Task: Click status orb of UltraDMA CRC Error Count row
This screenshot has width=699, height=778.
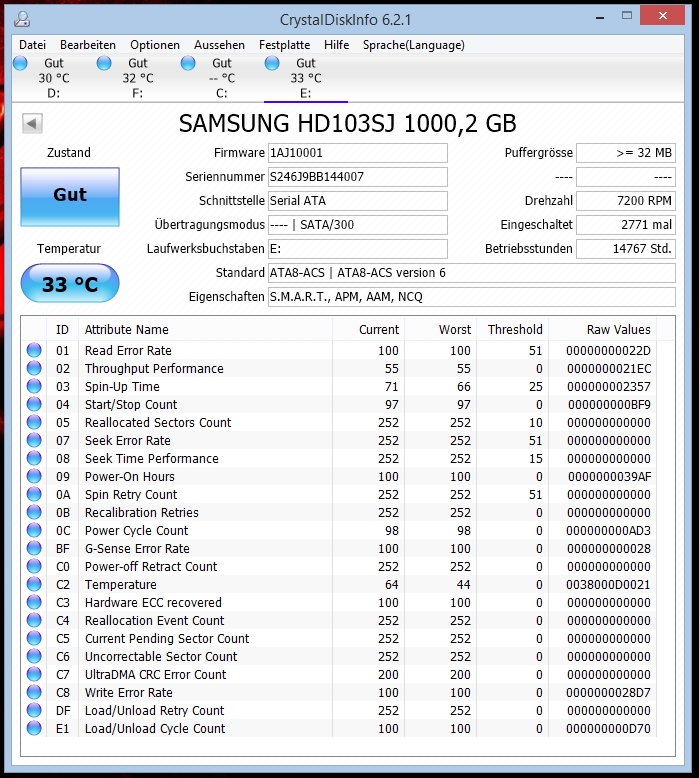Action: 34,674
